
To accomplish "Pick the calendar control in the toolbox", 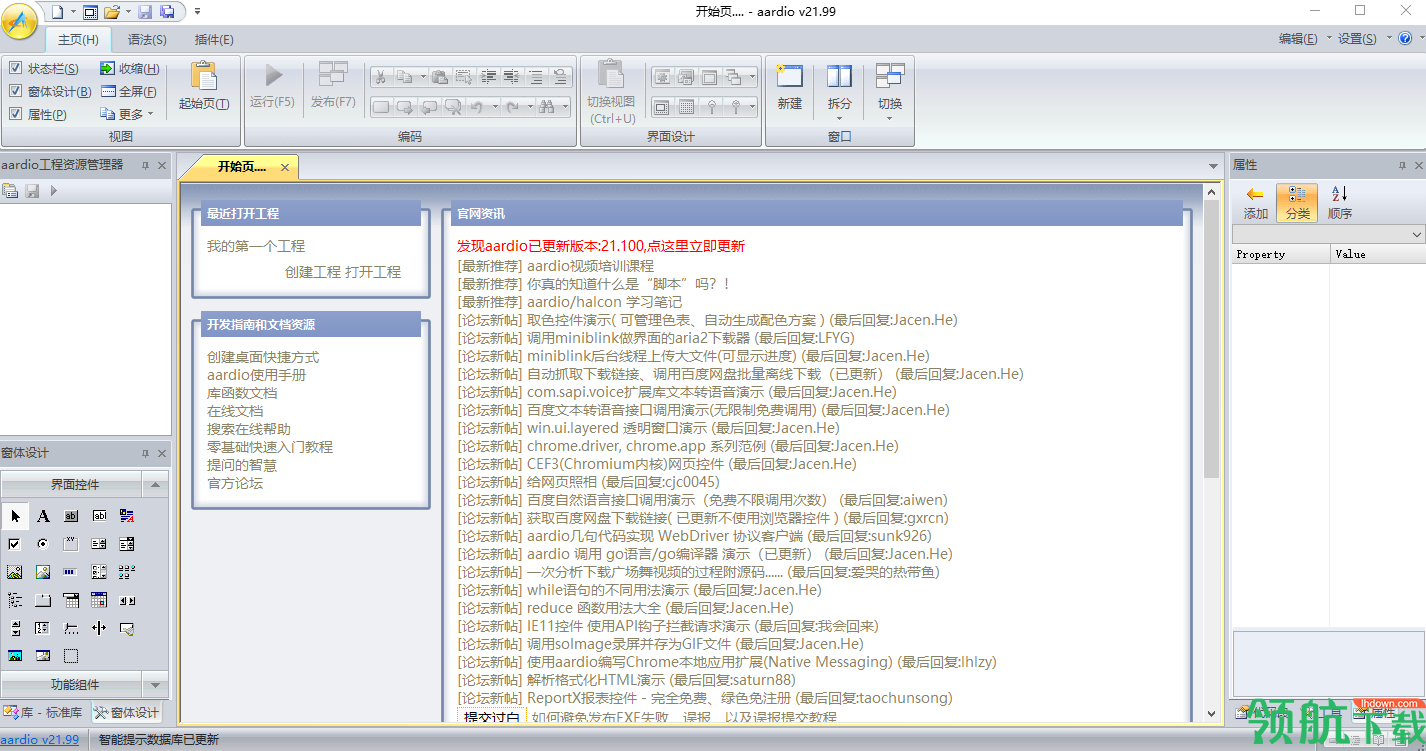I will pos(99,600).
